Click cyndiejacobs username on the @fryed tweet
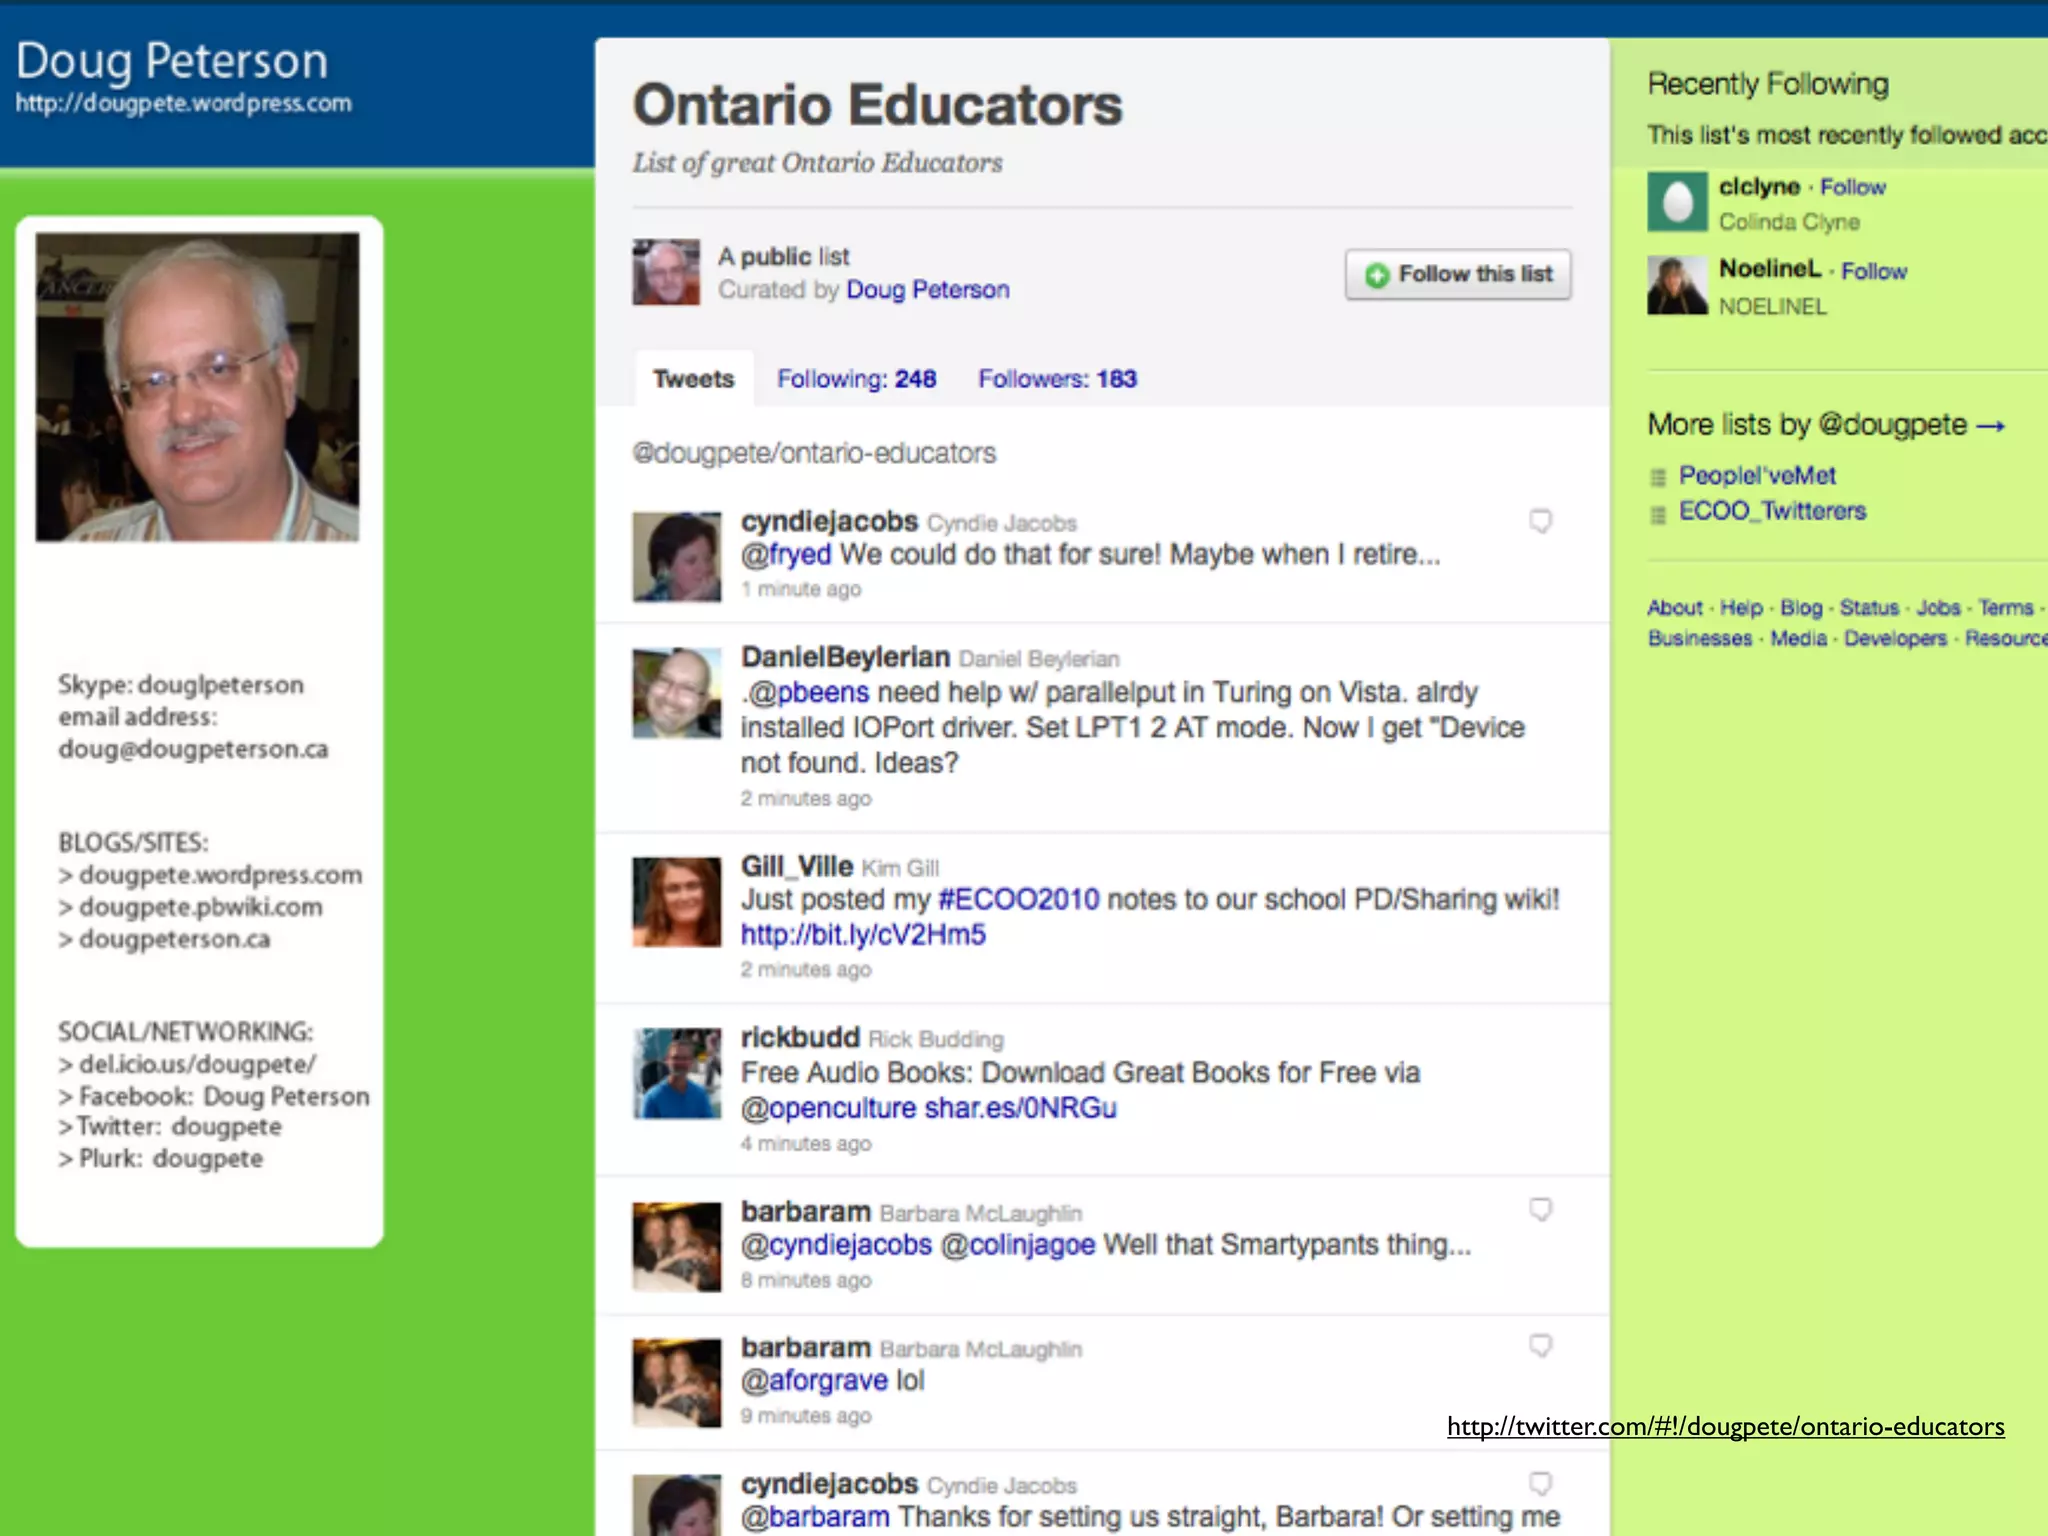This screenshot has height=1536, width=2048. coord(829,522)
